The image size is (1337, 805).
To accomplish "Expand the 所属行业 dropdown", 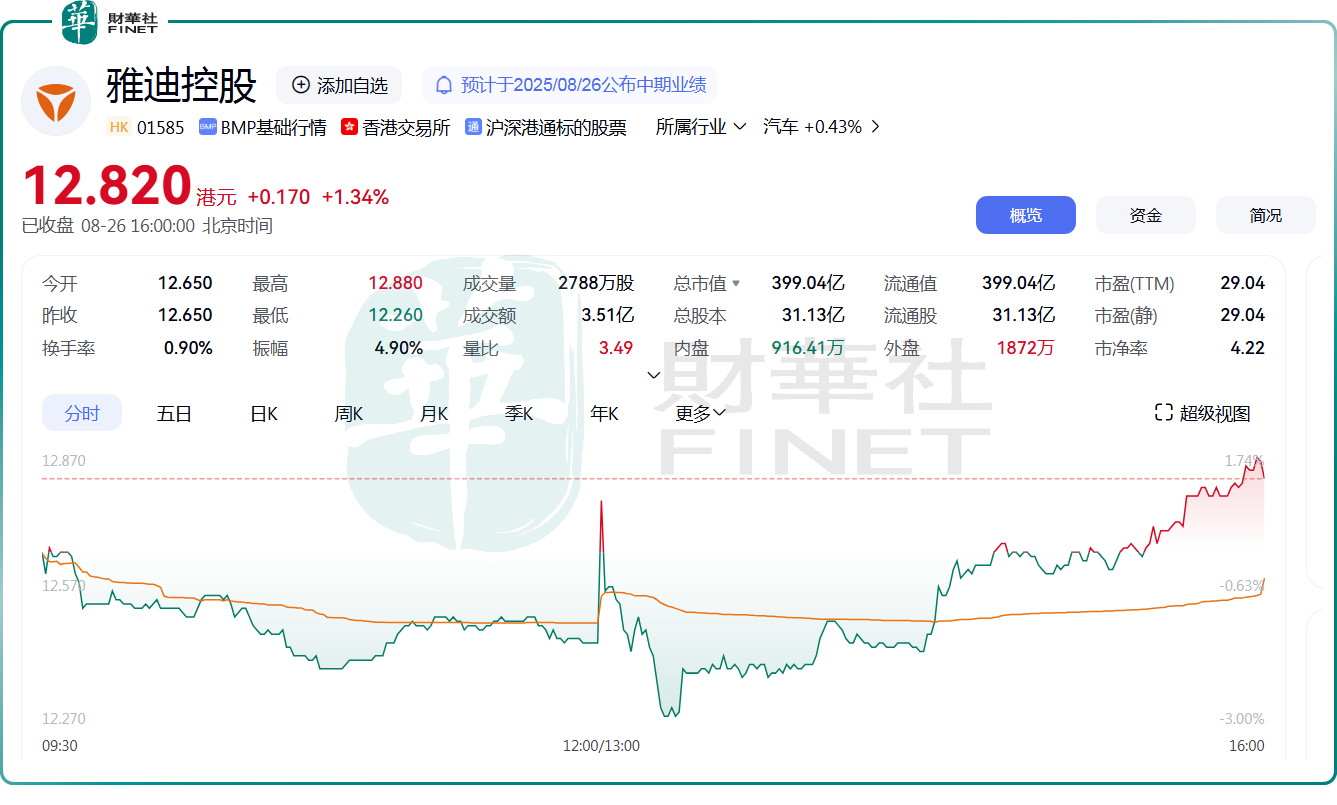I will pyautogui.click(x=701, y=127).
